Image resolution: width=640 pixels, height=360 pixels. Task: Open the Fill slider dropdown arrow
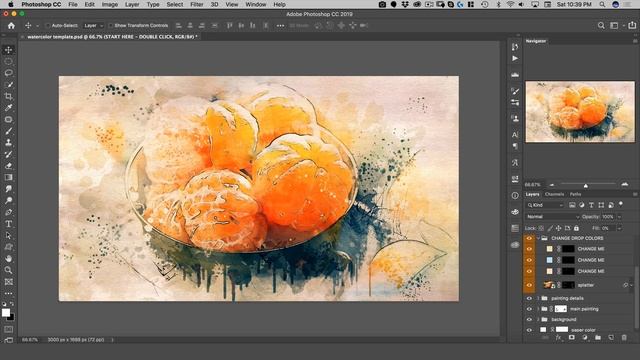click(619, 228)
